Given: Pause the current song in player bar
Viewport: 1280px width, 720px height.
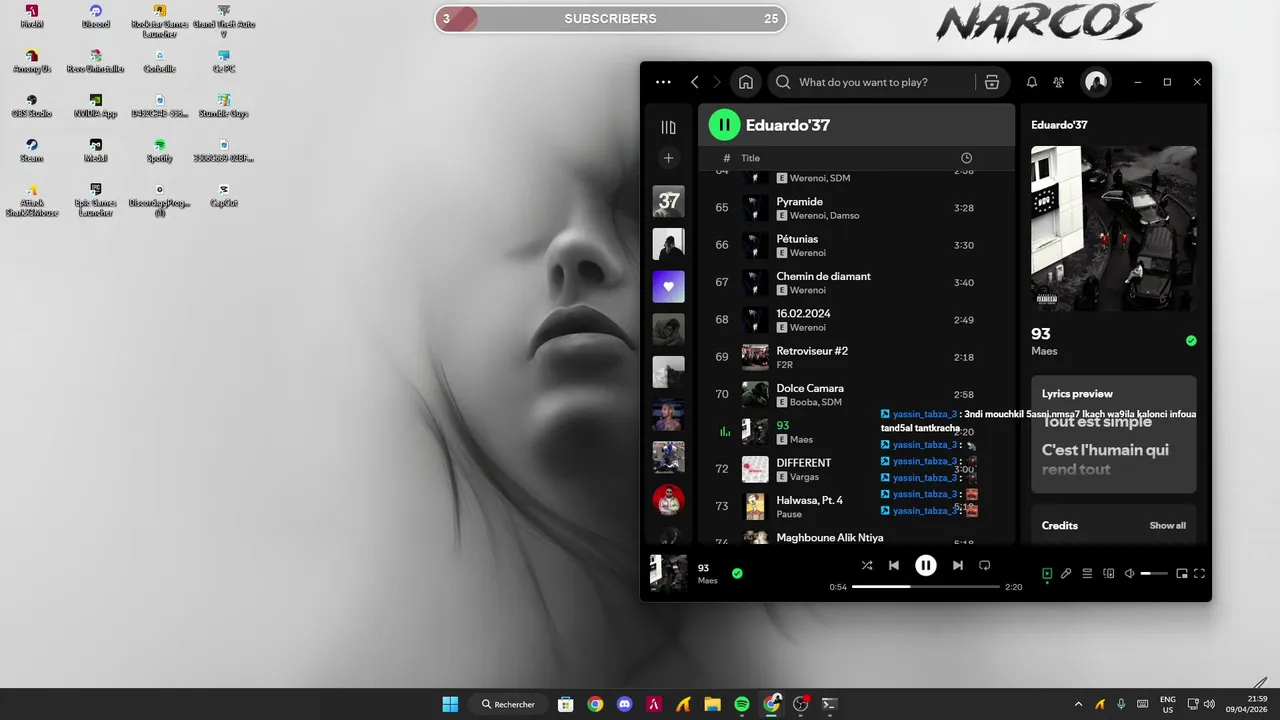Looking at the screenshot, I should 926,565.
